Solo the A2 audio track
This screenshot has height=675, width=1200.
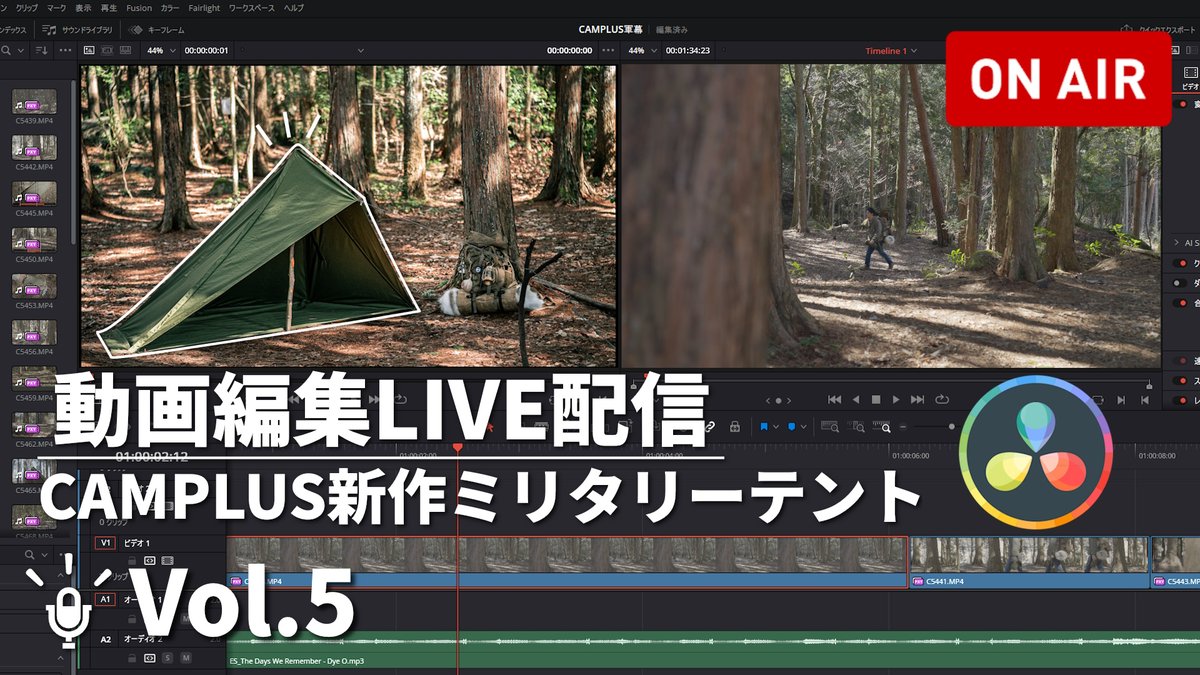pyautogui.click(x=167, y=658)
